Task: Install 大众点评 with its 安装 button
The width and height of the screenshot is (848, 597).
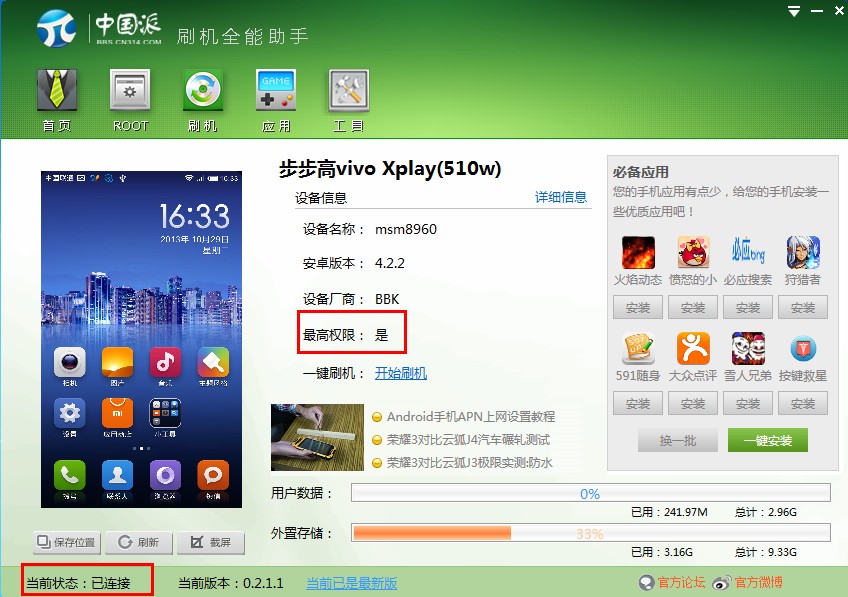Action: [x=693, y=403]
